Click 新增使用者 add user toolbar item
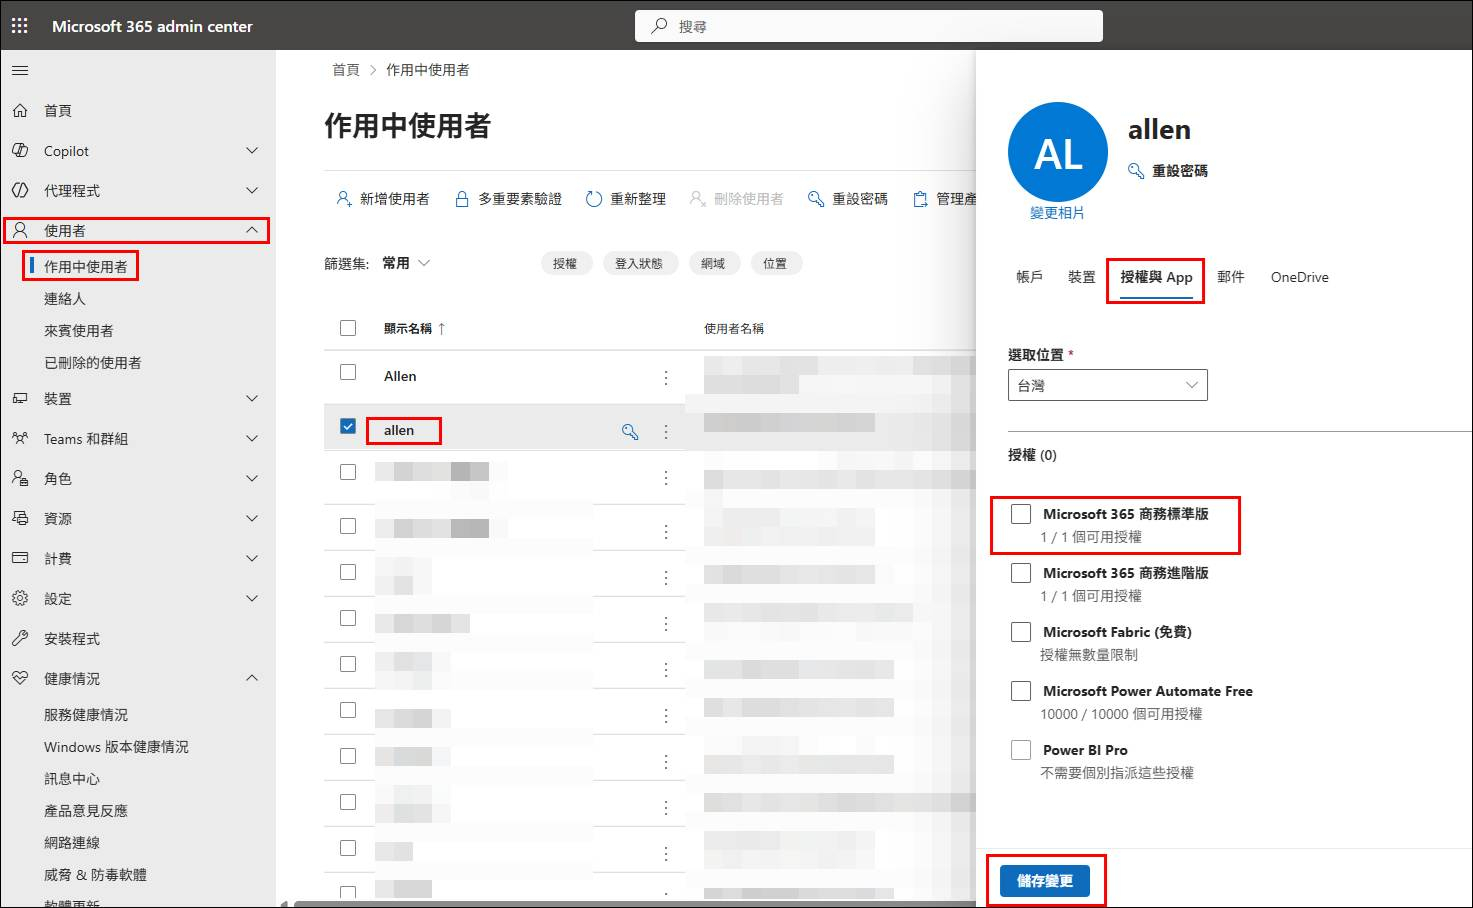Viewport: 1473px width, 908px height. [x=383, y=199]
